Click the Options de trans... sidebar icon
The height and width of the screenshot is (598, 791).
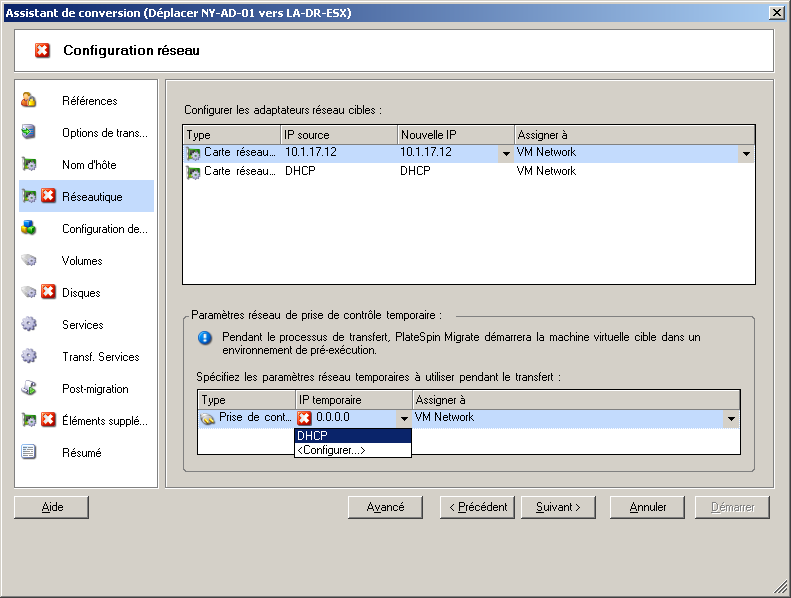29,132
